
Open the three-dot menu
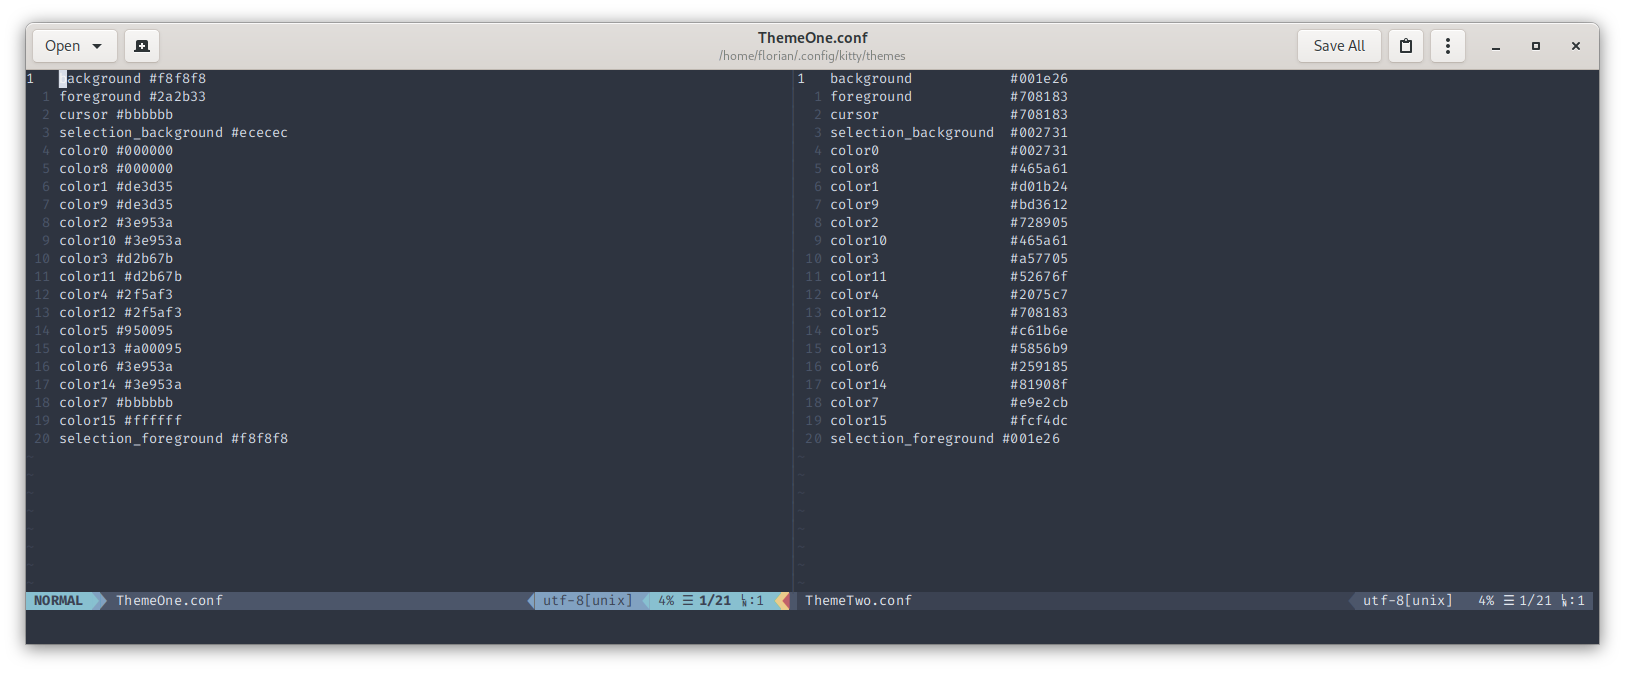point(1447,46)
